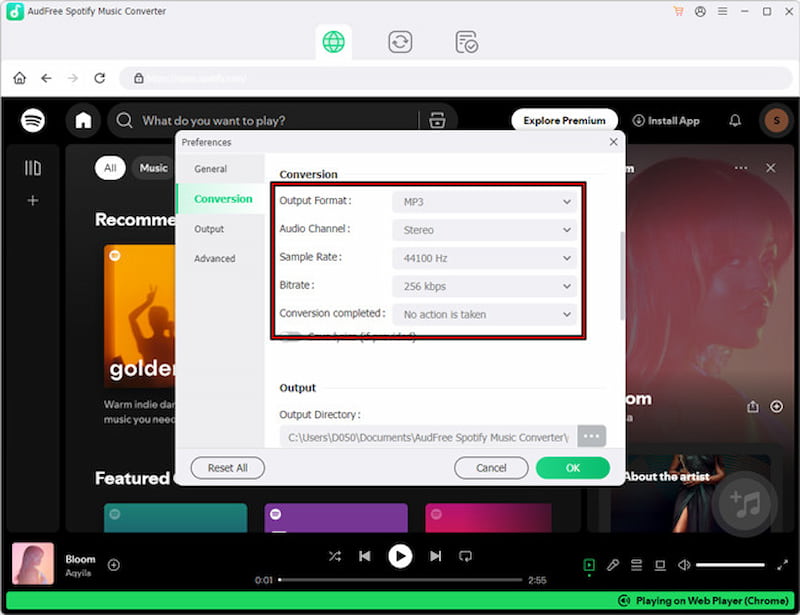Open the Audio Channel dropdown
The width and height of the screenshot is (800, 615).
484,230
